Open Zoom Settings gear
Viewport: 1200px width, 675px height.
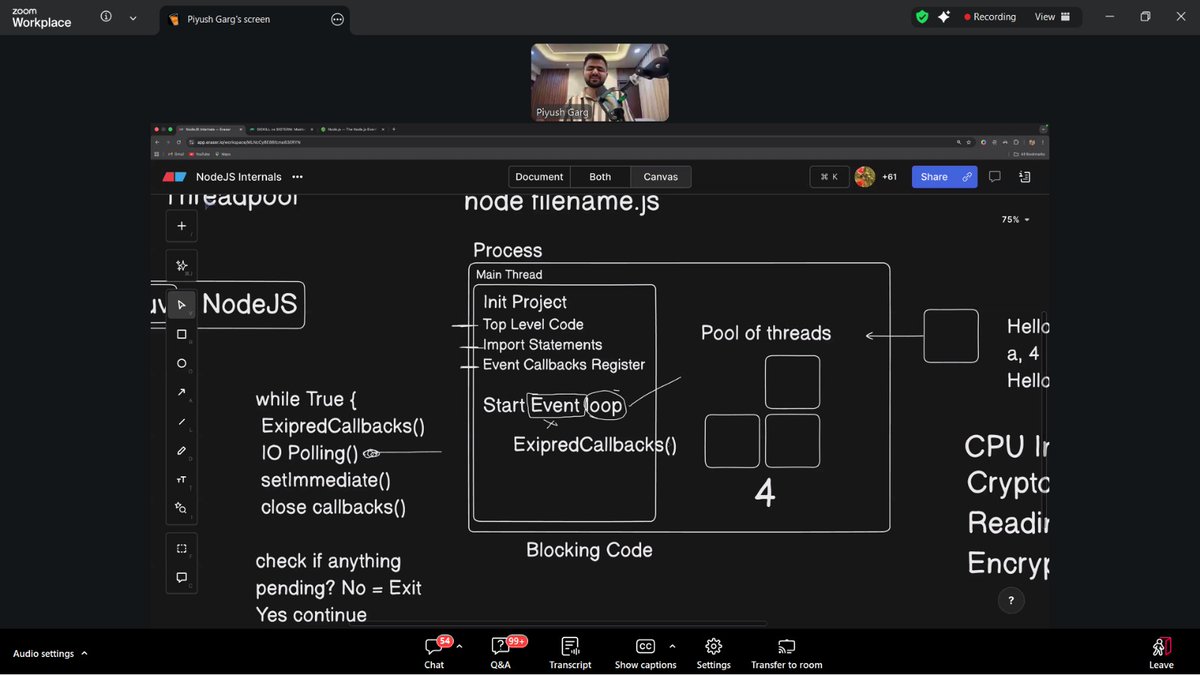713,653
